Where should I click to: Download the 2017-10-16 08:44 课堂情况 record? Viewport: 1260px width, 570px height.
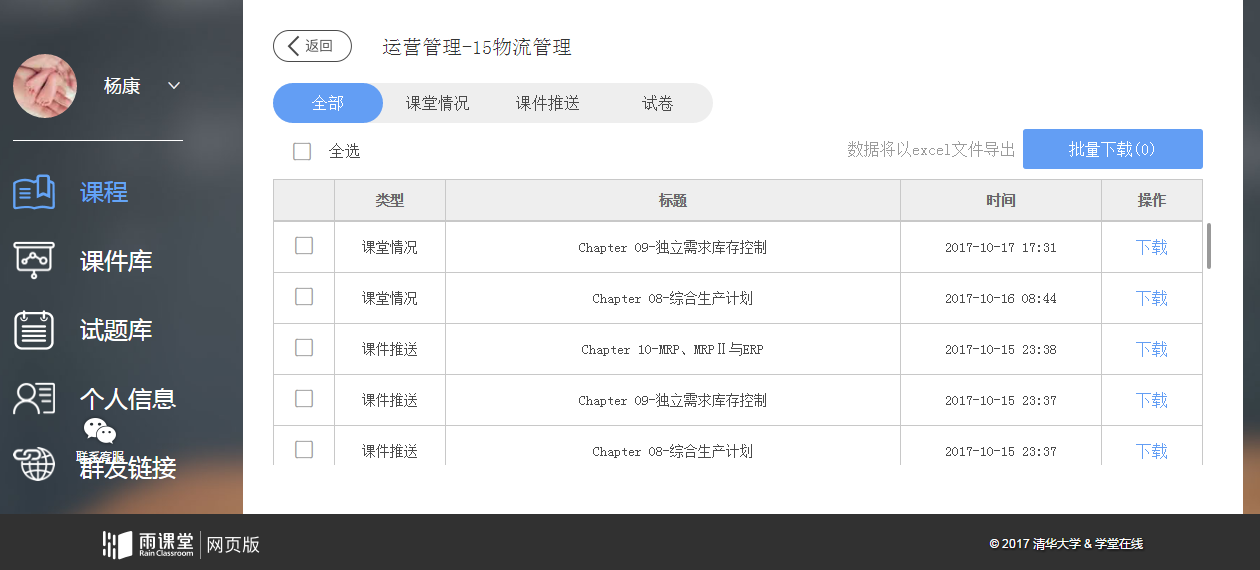pyautogui.click(x=1151, y=298)
